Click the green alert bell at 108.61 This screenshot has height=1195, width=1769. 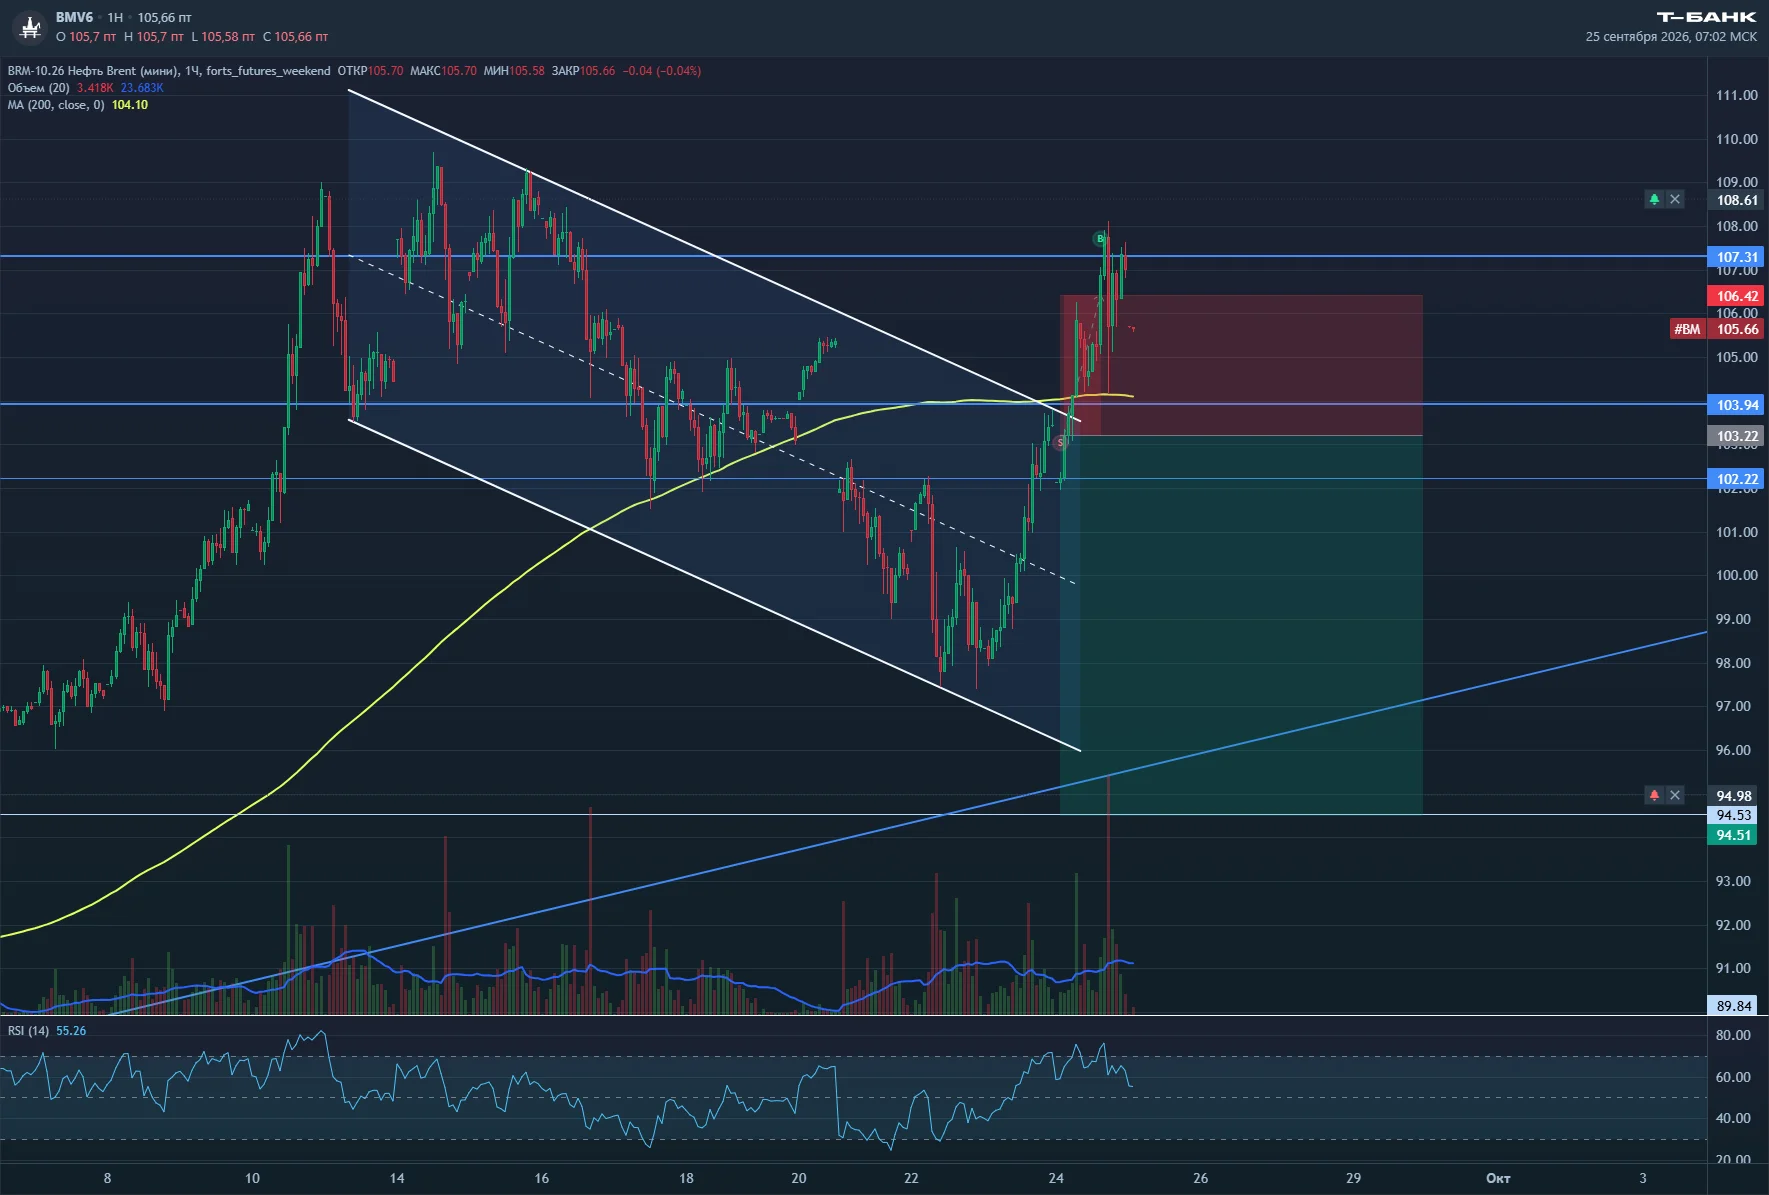tap(1654, 200)
